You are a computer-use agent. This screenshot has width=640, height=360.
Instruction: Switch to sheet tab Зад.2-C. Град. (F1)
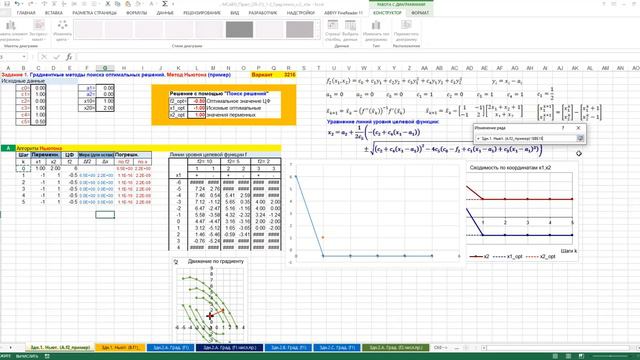[337, 347]
